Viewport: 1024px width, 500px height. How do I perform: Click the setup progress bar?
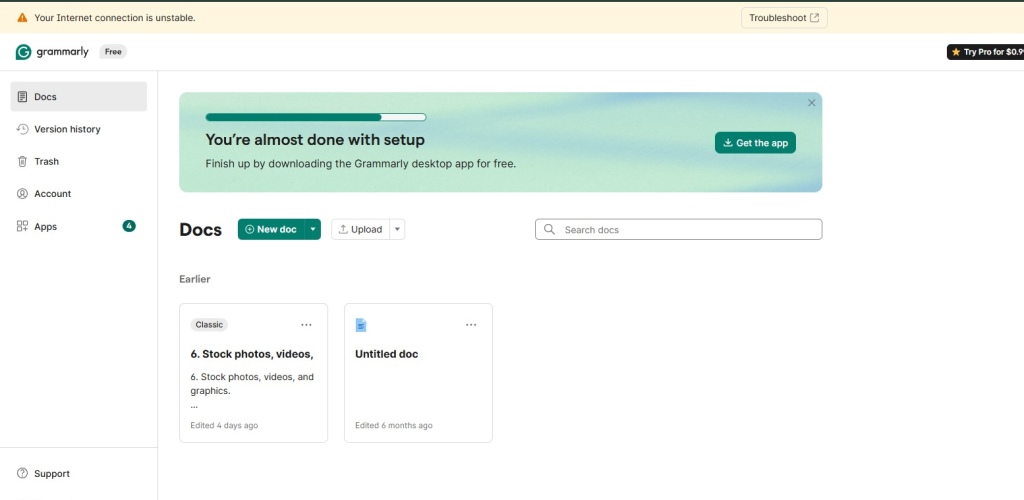pos(315,117)
